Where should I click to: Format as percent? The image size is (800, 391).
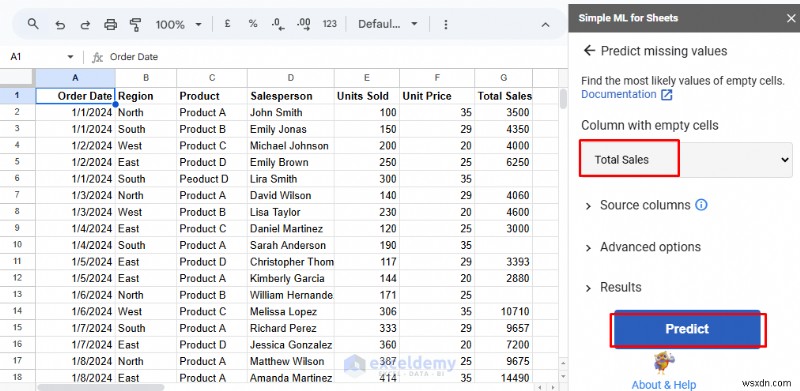click(253, 23)
